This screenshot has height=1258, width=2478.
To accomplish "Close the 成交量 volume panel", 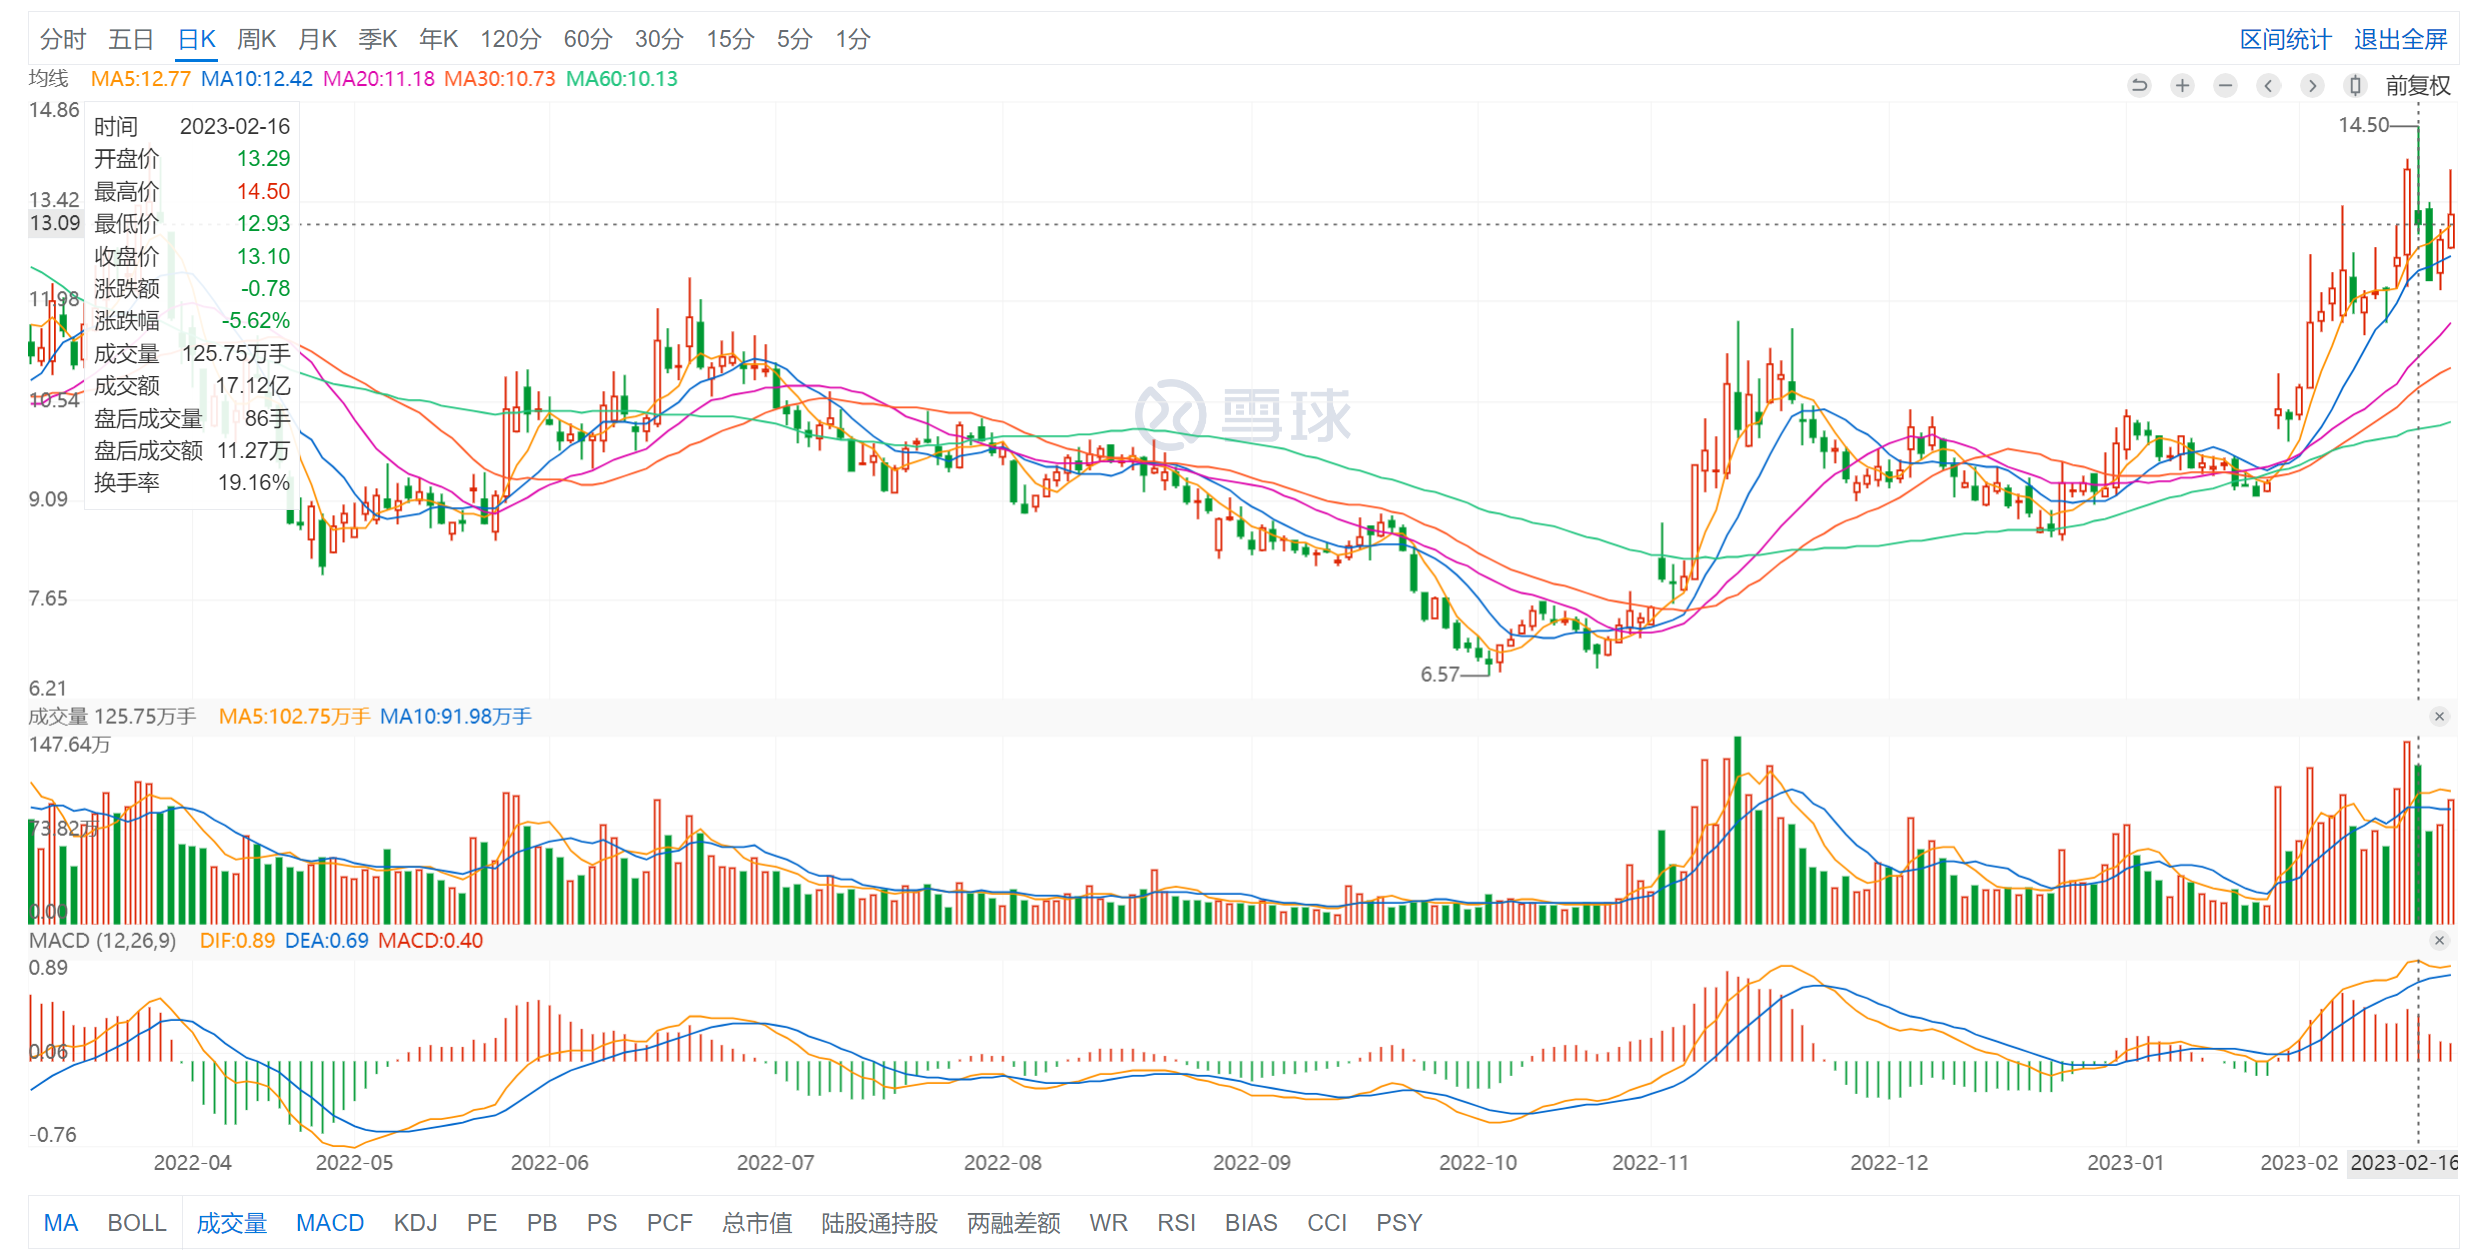I will pyautogui.click(x=2439, y=716).
